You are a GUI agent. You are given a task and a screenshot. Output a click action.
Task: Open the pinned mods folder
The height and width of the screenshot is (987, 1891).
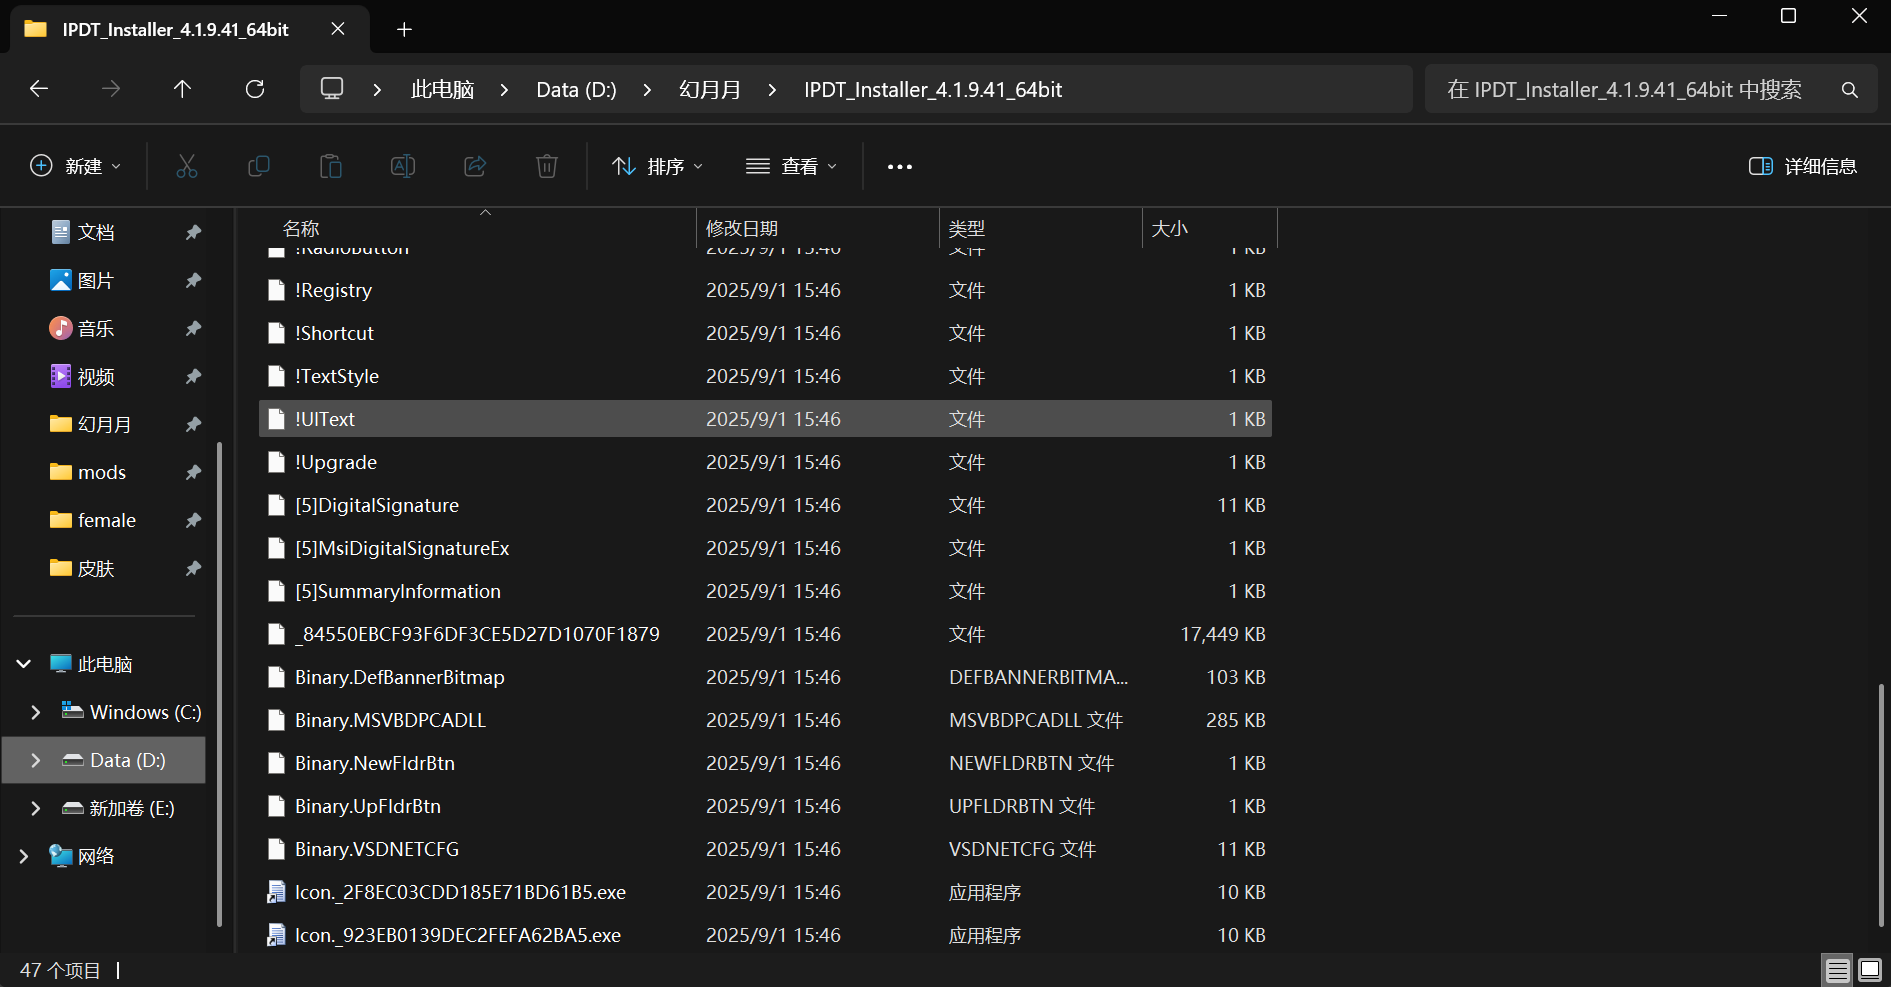point(102,472)
